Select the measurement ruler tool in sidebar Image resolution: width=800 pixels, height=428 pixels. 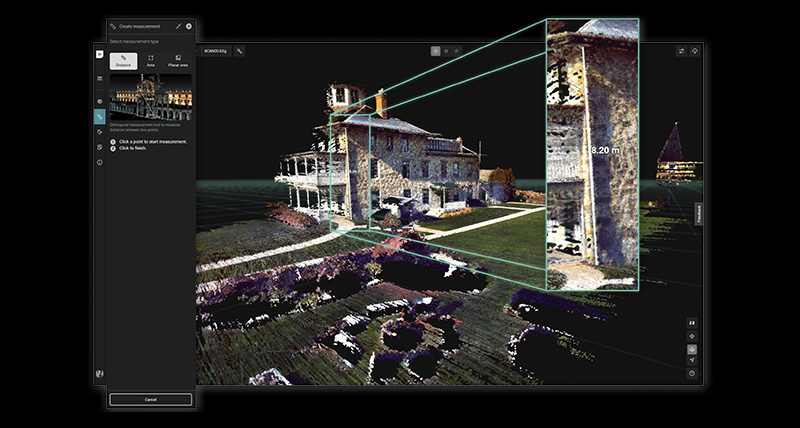pyautogui.click(x=100, y=116)
